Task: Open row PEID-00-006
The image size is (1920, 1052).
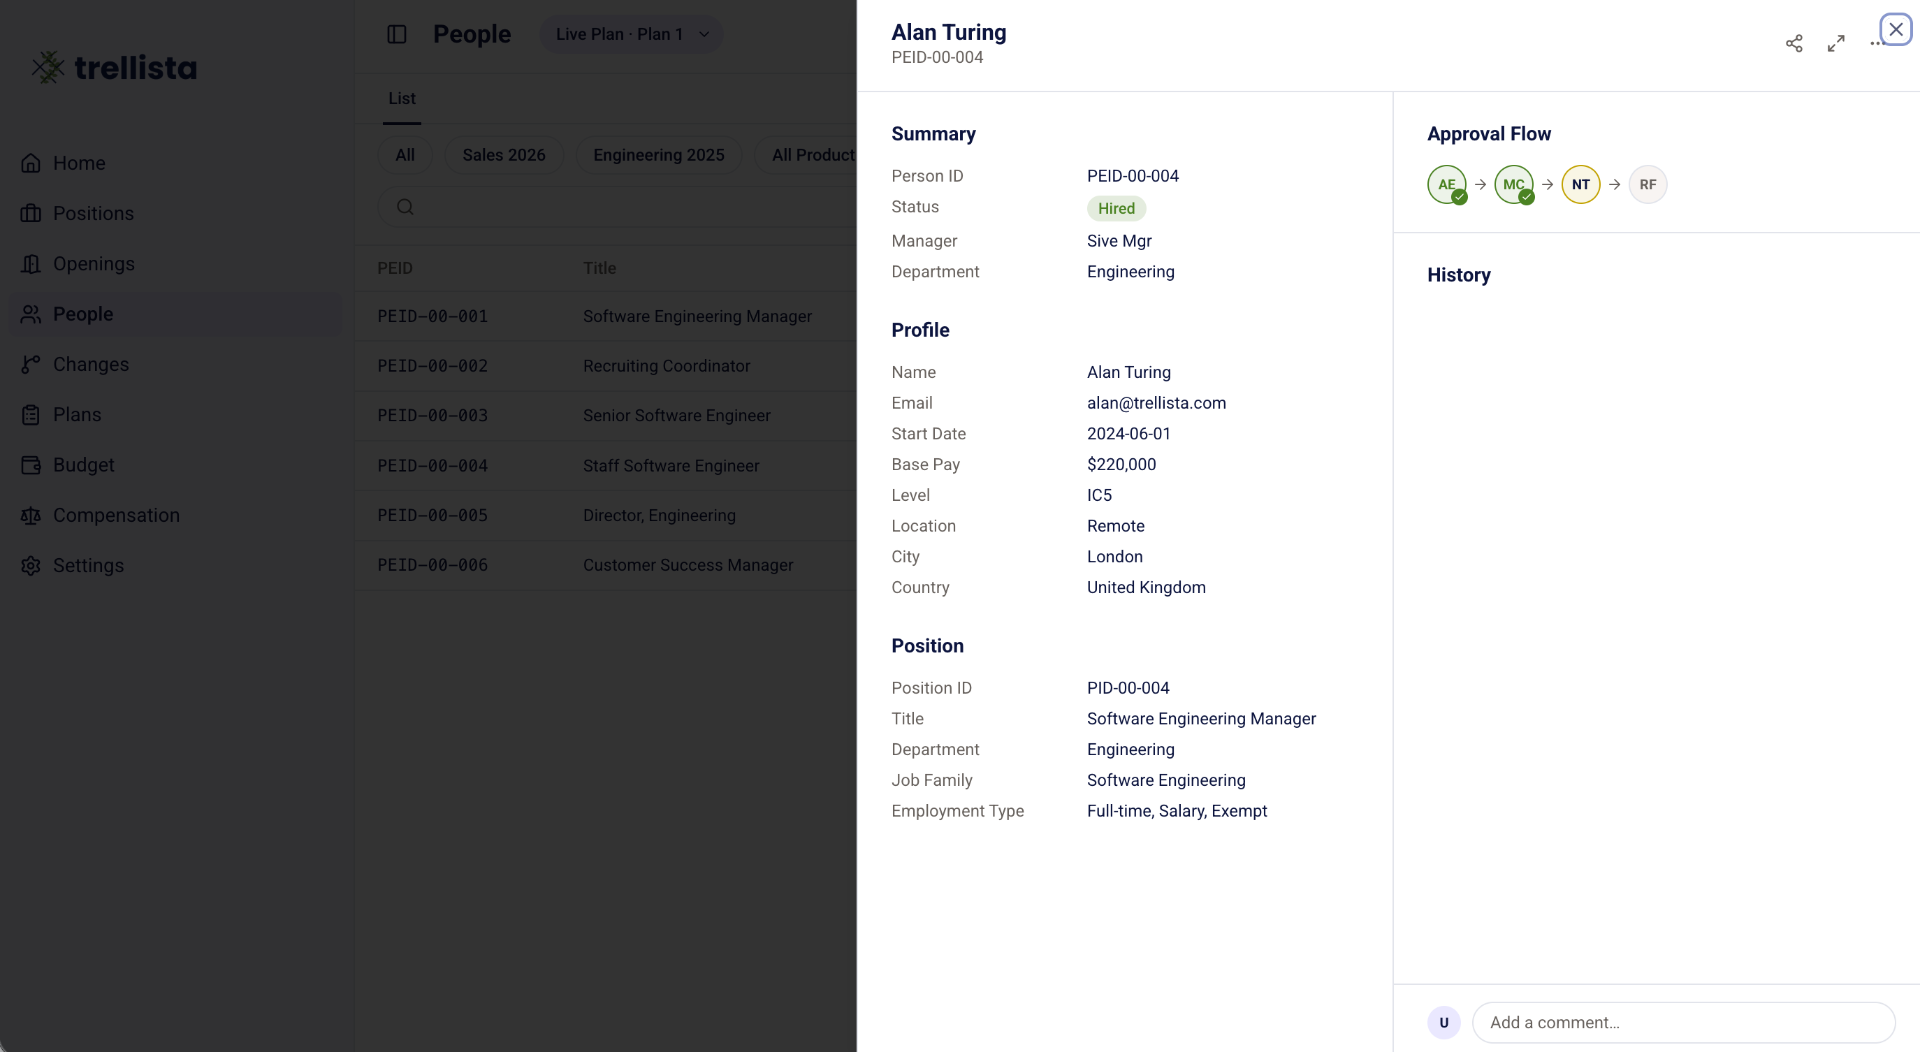Action: 606,565
